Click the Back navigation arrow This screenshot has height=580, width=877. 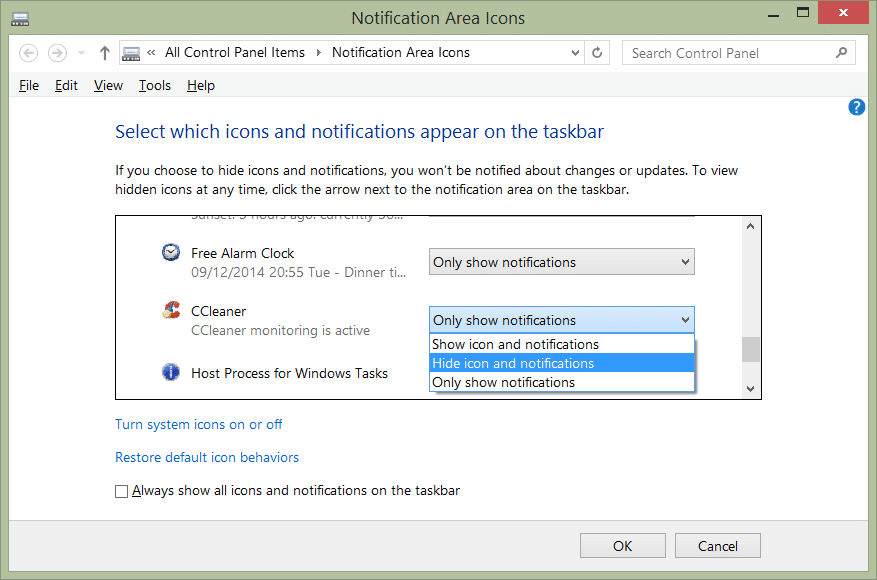(29, 53)
